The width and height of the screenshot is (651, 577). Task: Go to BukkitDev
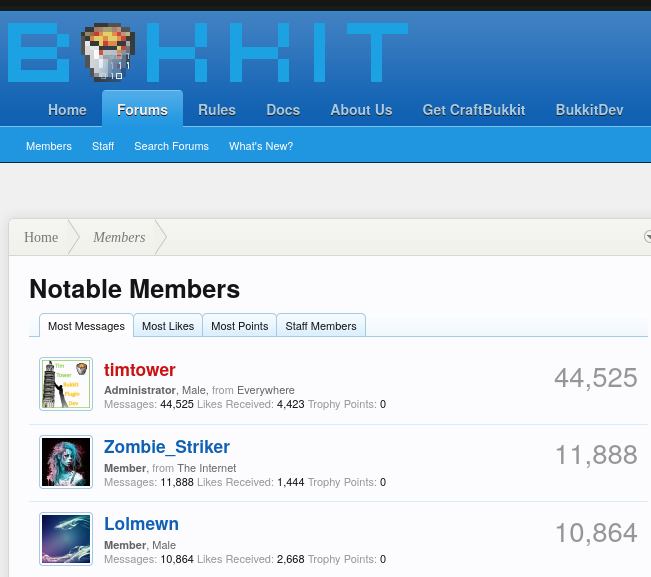pyautogui.click(x=590, y=110)
